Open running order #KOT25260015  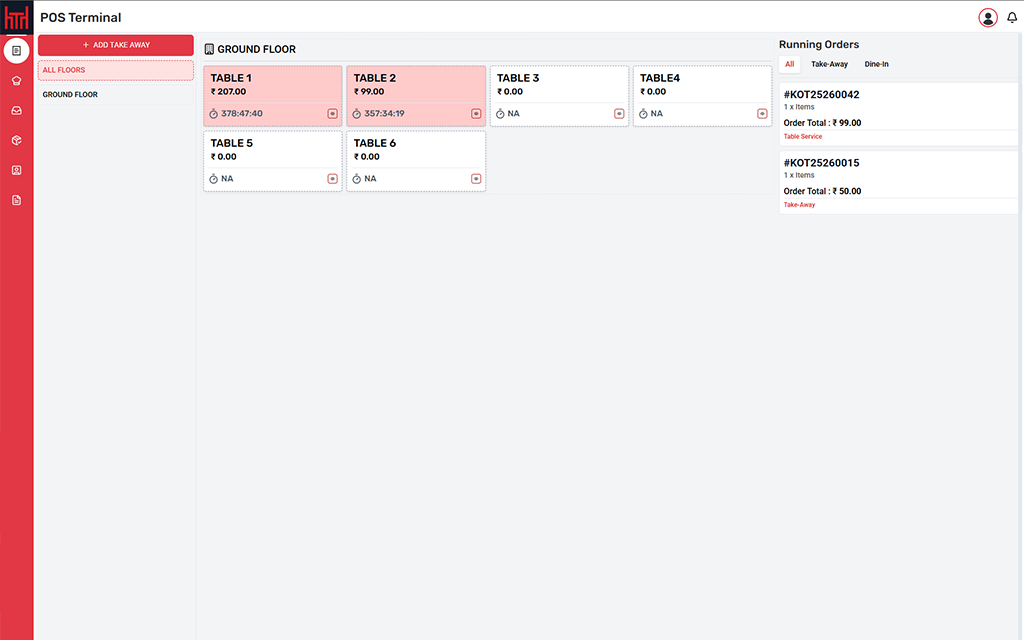coord(899,182)
